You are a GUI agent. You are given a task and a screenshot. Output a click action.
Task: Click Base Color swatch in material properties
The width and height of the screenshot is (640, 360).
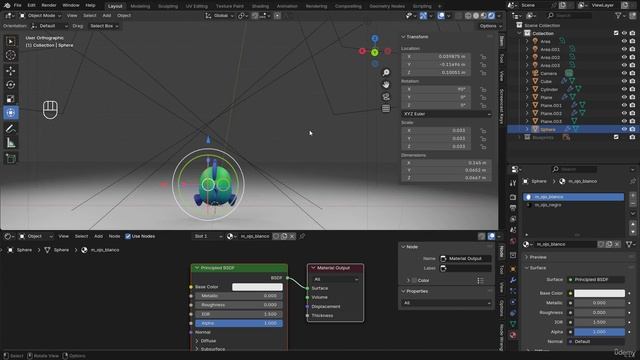coord(599,293)
